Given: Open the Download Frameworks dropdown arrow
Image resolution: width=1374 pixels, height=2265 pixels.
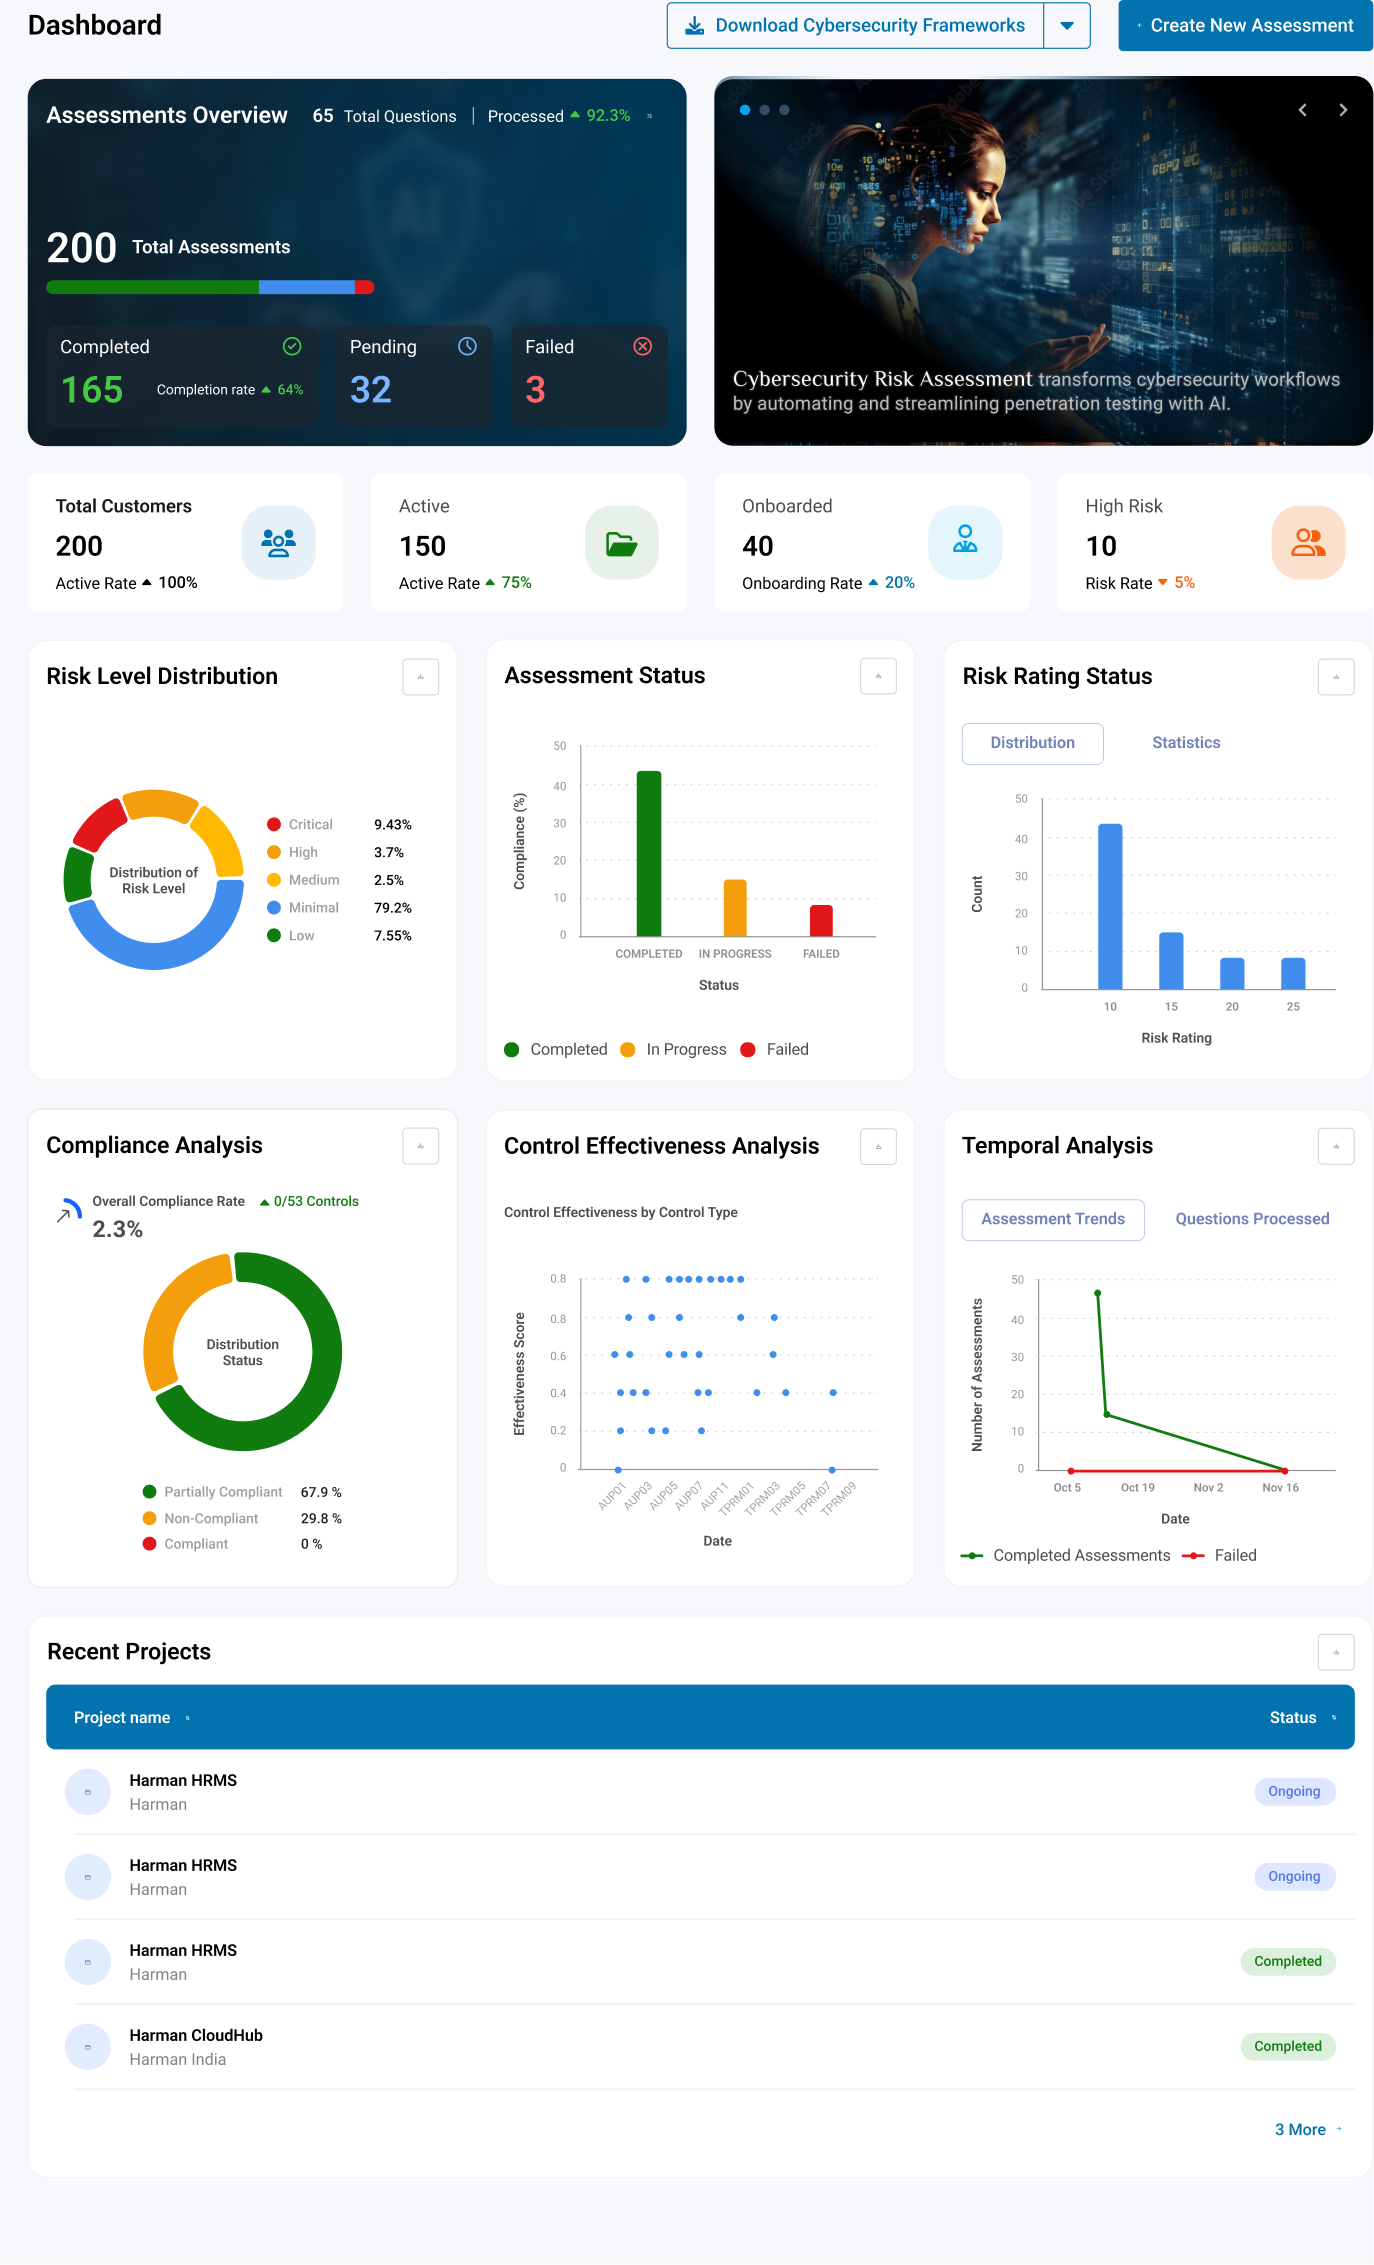Looking at the screenshot, I should [x=1067, y=26].
